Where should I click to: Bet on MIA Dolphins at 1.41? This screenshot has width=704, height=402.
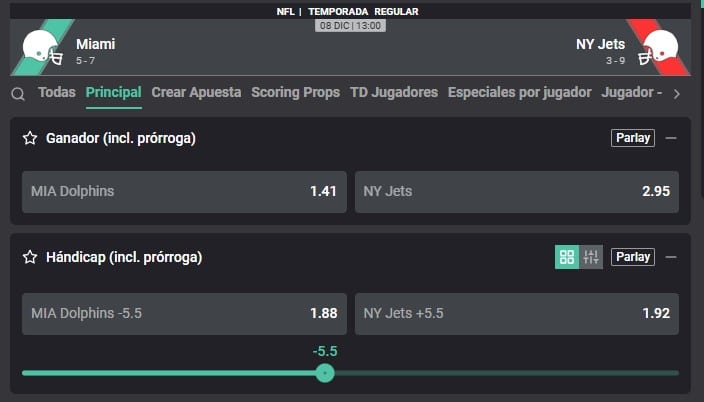[x=184, y=191]
